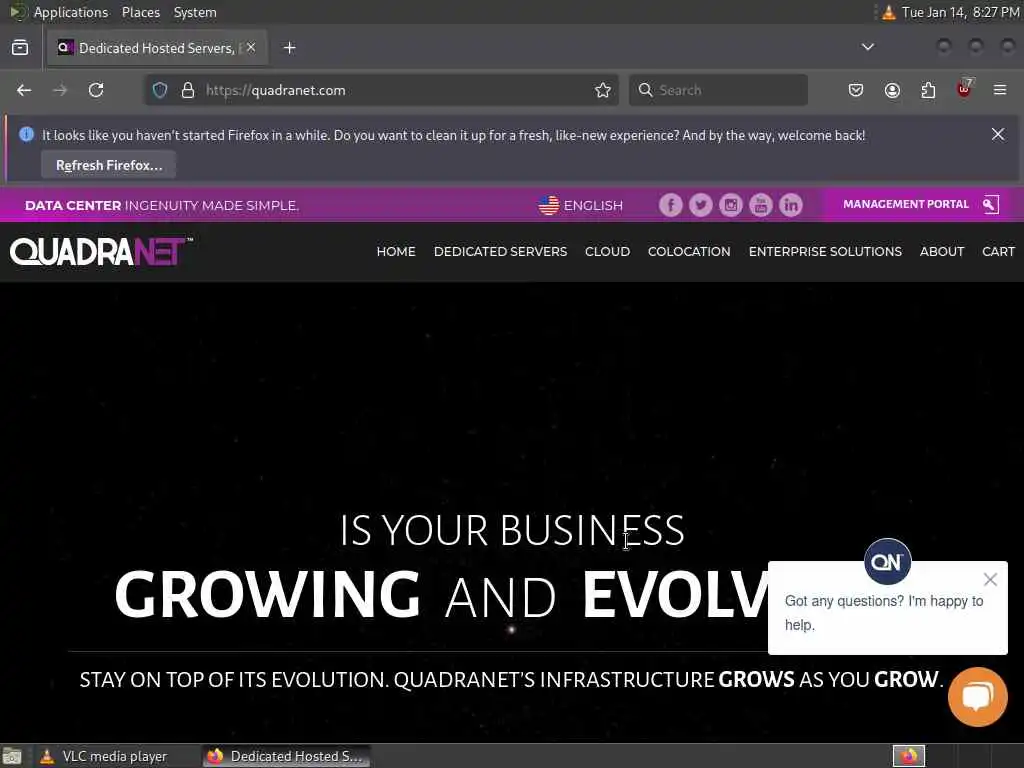Open the ENGLISH language selector
Viewport: 1024px width, 768px height.
coord(581,205)
